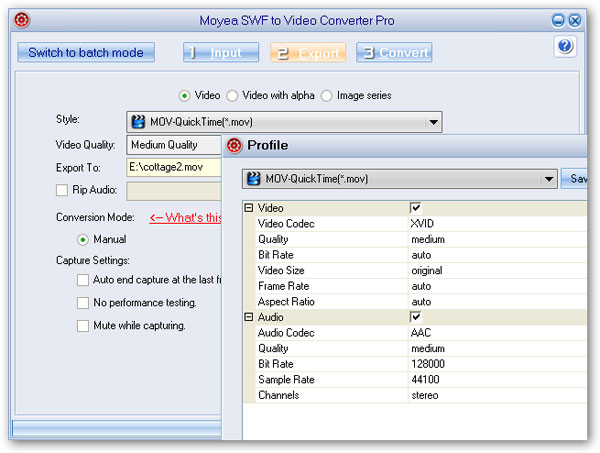Click the Aspect Ratio value auto

click(421, 302)
